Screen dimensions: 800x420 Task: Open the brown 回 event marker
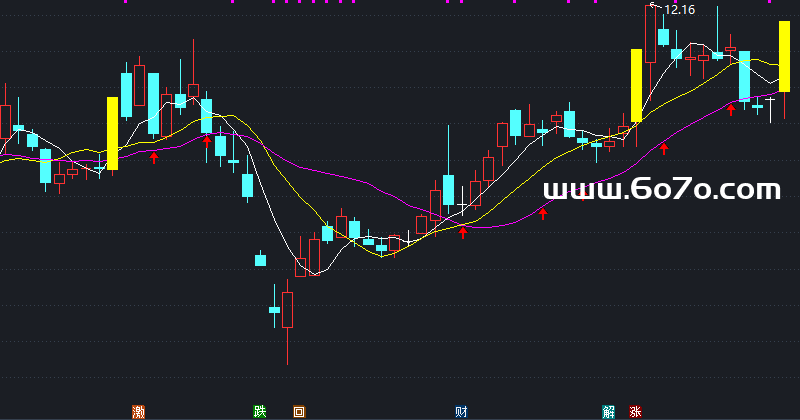coord(299,412)
